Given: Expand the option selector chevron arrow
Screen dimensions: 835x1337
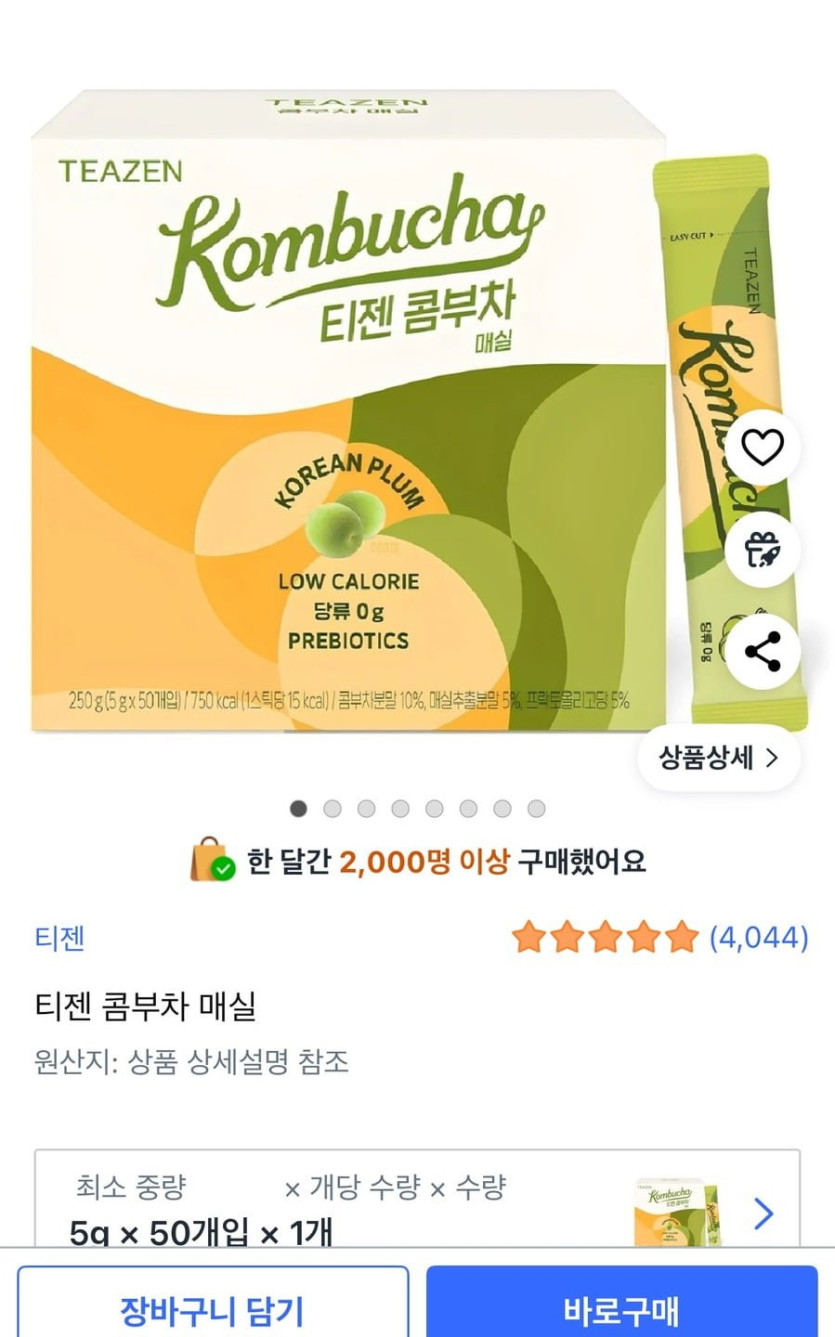Looking at the screenshot, I should pos(763,1214).
